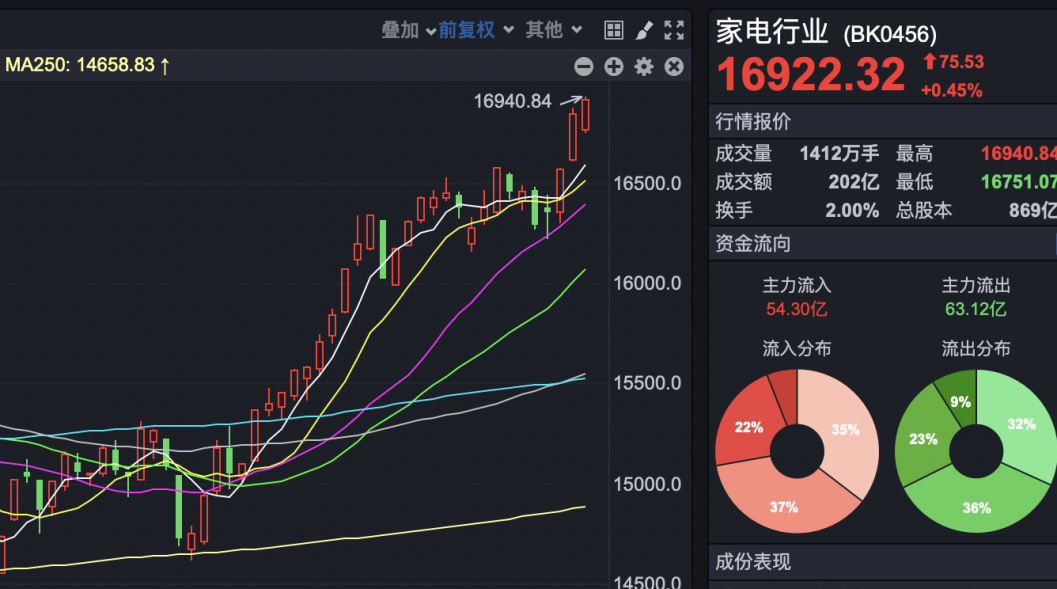Open the grid layout icon
Viewport: 1057px width, 589px height.
click(x=613, y=30)
